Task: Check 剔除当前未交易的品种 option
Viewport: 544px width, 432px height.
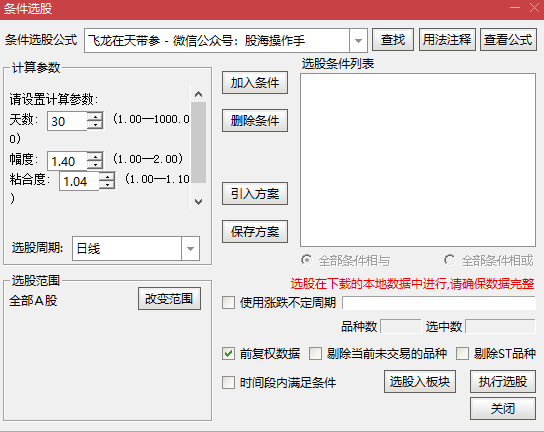Action: point(315,354)
